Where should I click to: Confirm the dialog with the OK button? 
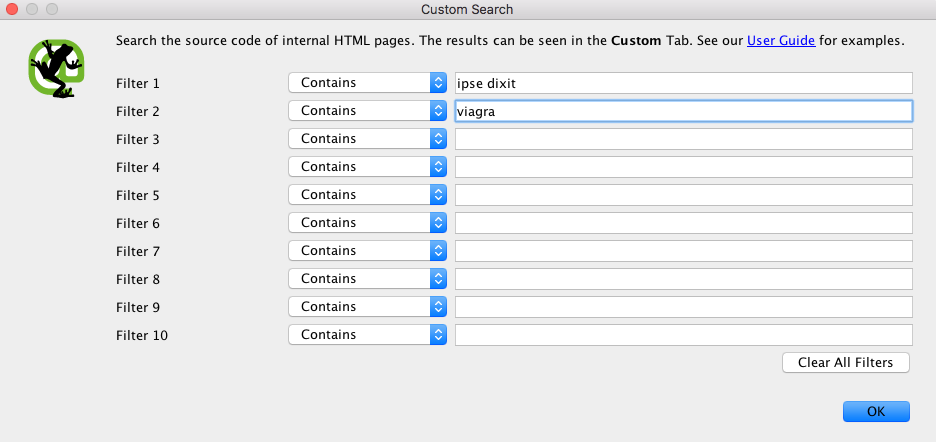(876, 411)
